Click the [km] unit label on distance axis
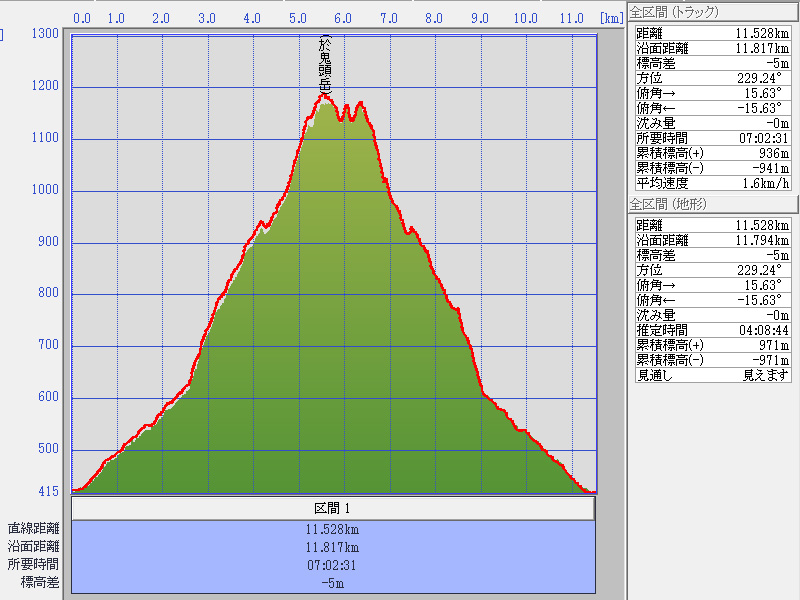Viewport: 800px width, 600px height. click(x=612, y=19)
